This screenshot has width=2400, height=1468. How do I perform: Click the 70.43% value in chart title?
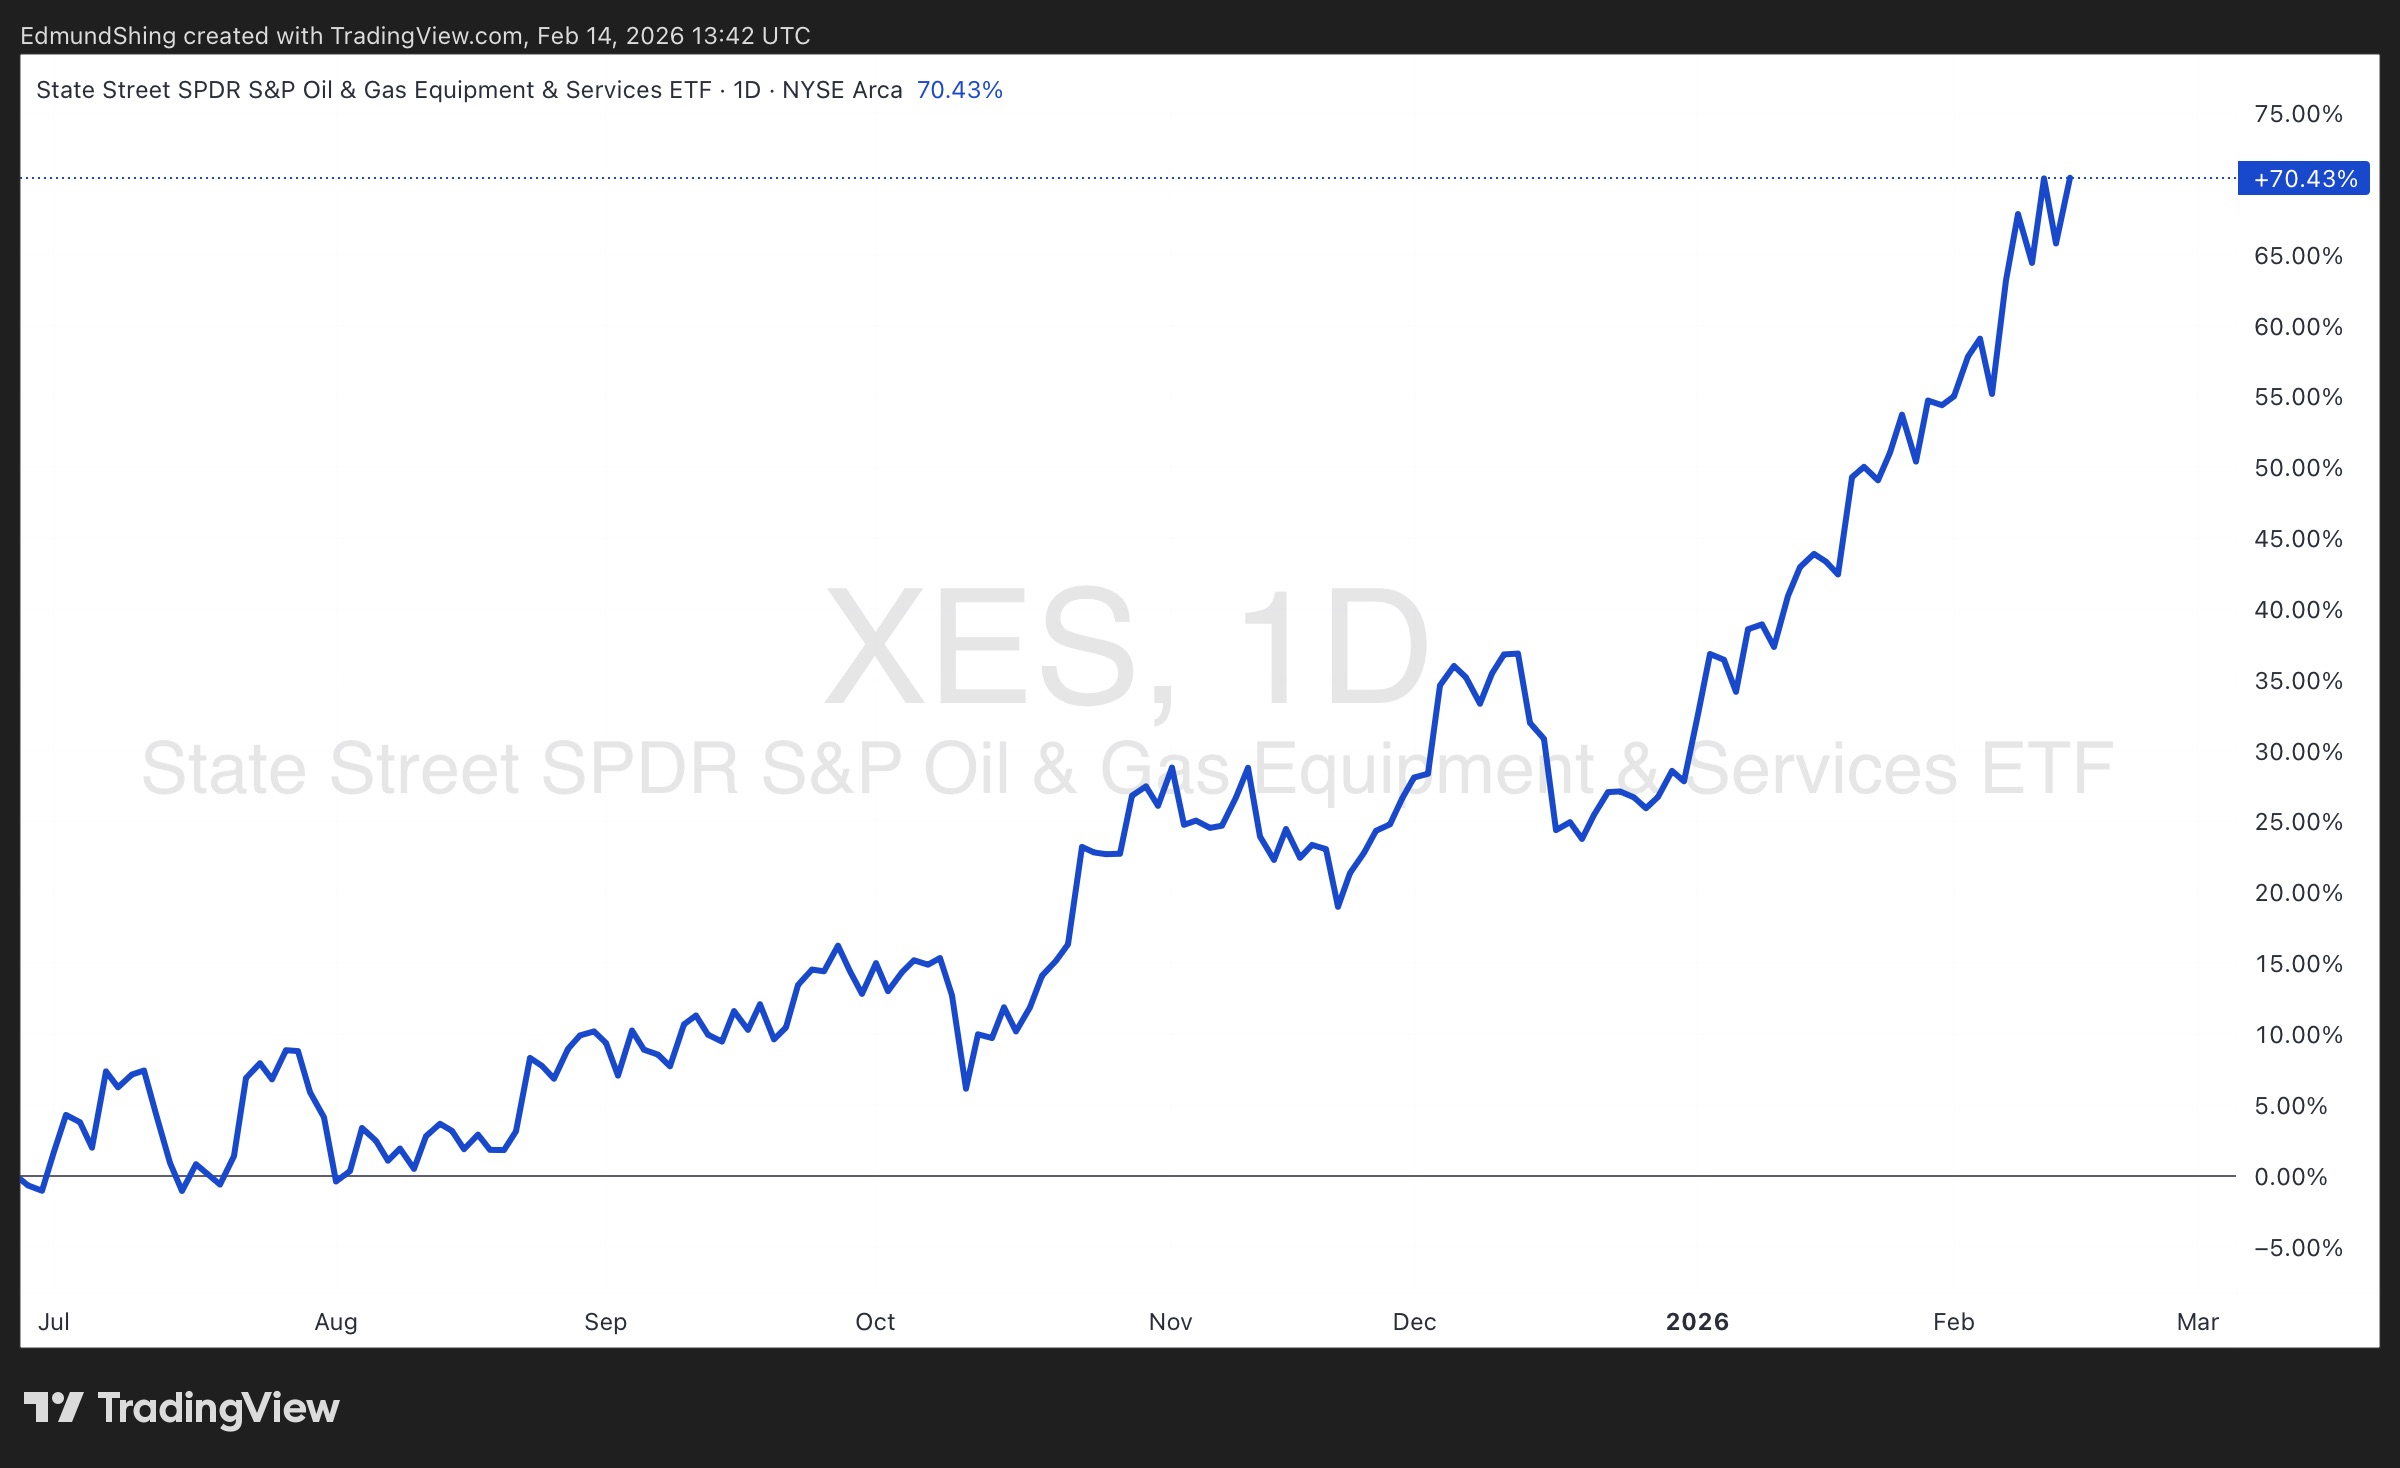click(959, 90)
